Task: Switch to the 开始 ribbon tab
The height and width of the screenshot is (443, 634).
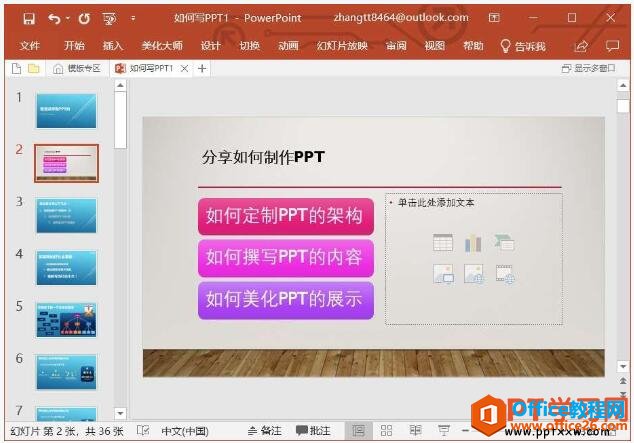Action: click(x=74, y=46)
